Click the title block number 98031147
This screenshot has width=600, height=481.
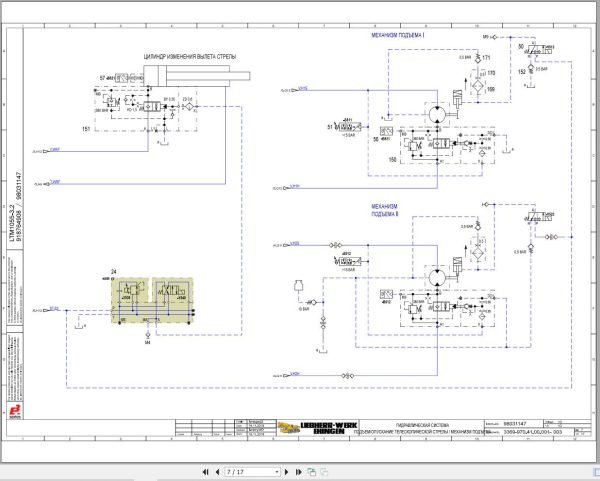click(515, 424)
